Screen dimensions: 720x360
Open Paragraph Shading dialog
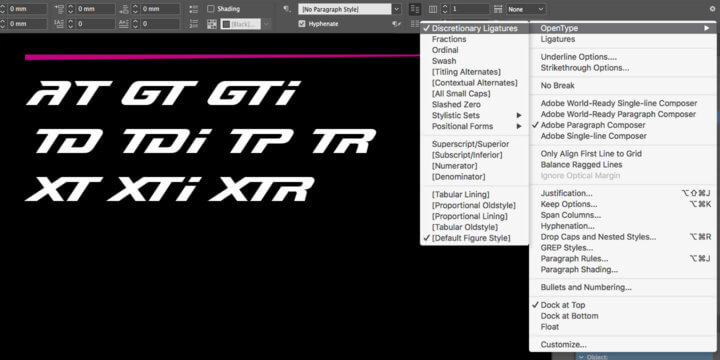[x=623, y=270]
